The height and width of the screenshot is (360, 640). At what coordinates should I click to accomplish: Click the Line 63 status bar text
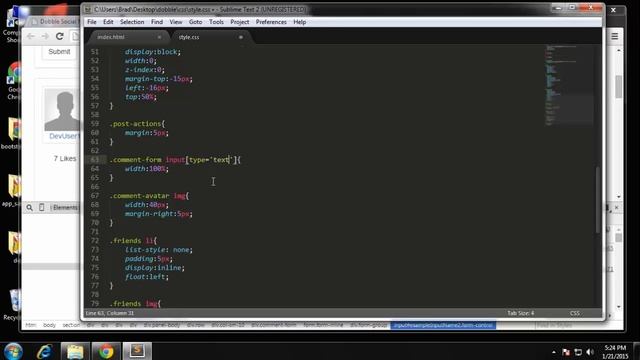pyautogui.click(x=109, y=313)
